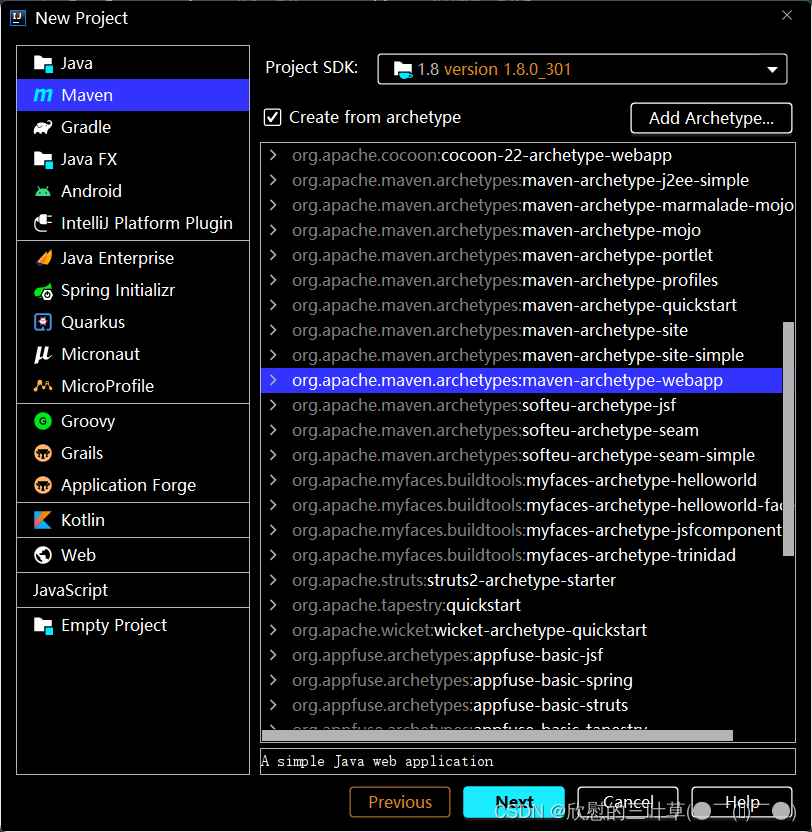Select Spring Initializr project type label
The width and height of the screenshot is (812, 832).
coord(118,291)
